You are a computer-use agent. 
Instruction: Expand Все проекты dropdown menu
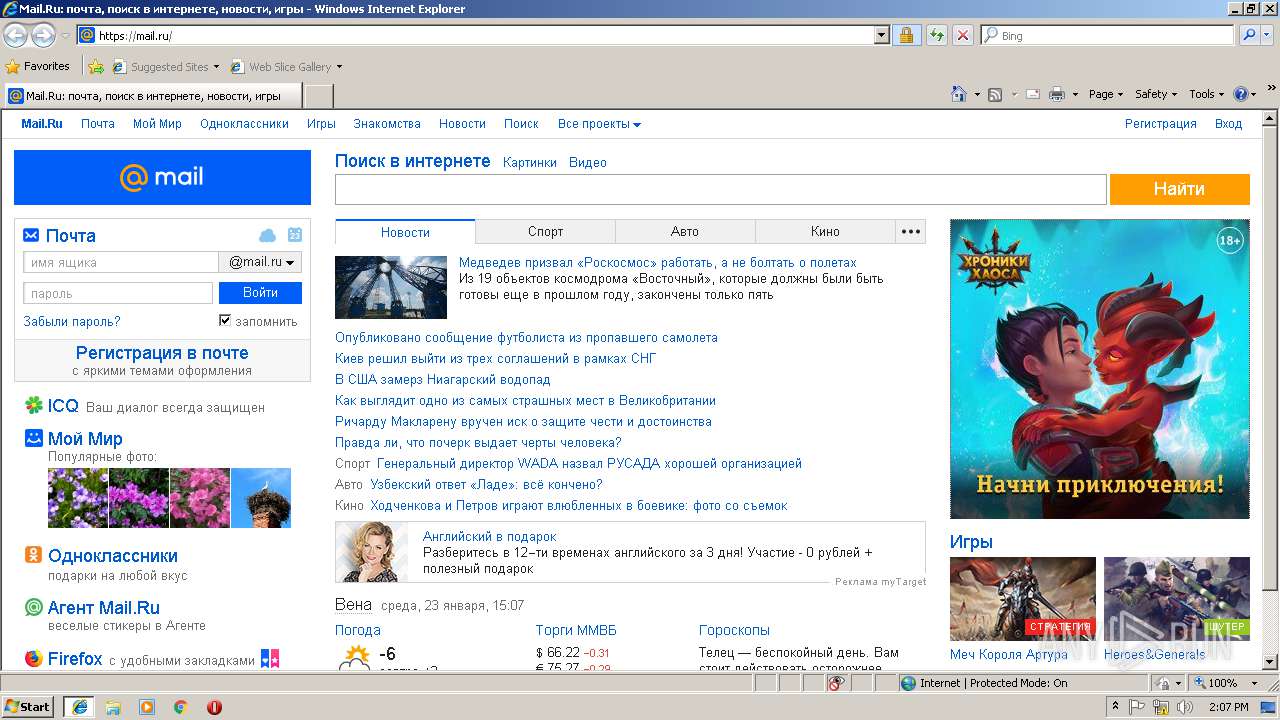599,124
